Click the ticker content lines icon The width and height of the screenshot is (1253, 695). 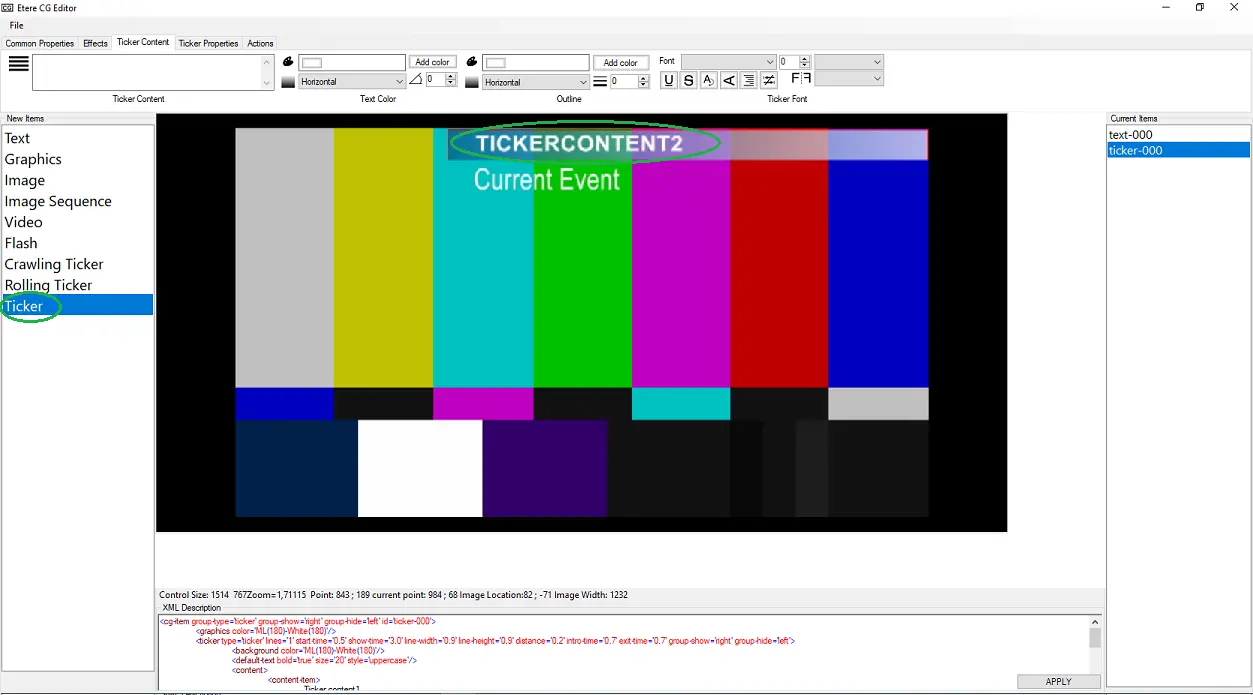(x=18, y=64)
